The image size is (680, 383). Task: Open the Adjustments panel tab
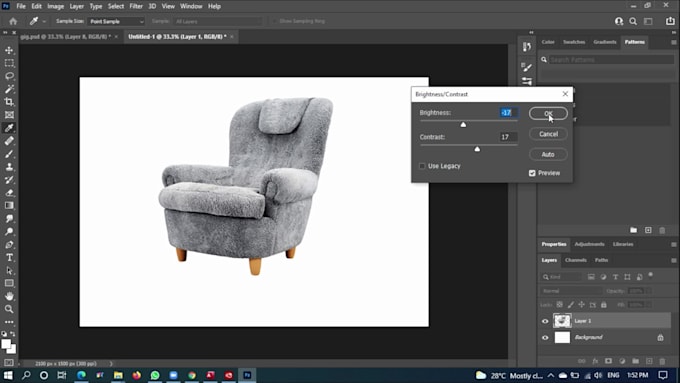point(589,244)
